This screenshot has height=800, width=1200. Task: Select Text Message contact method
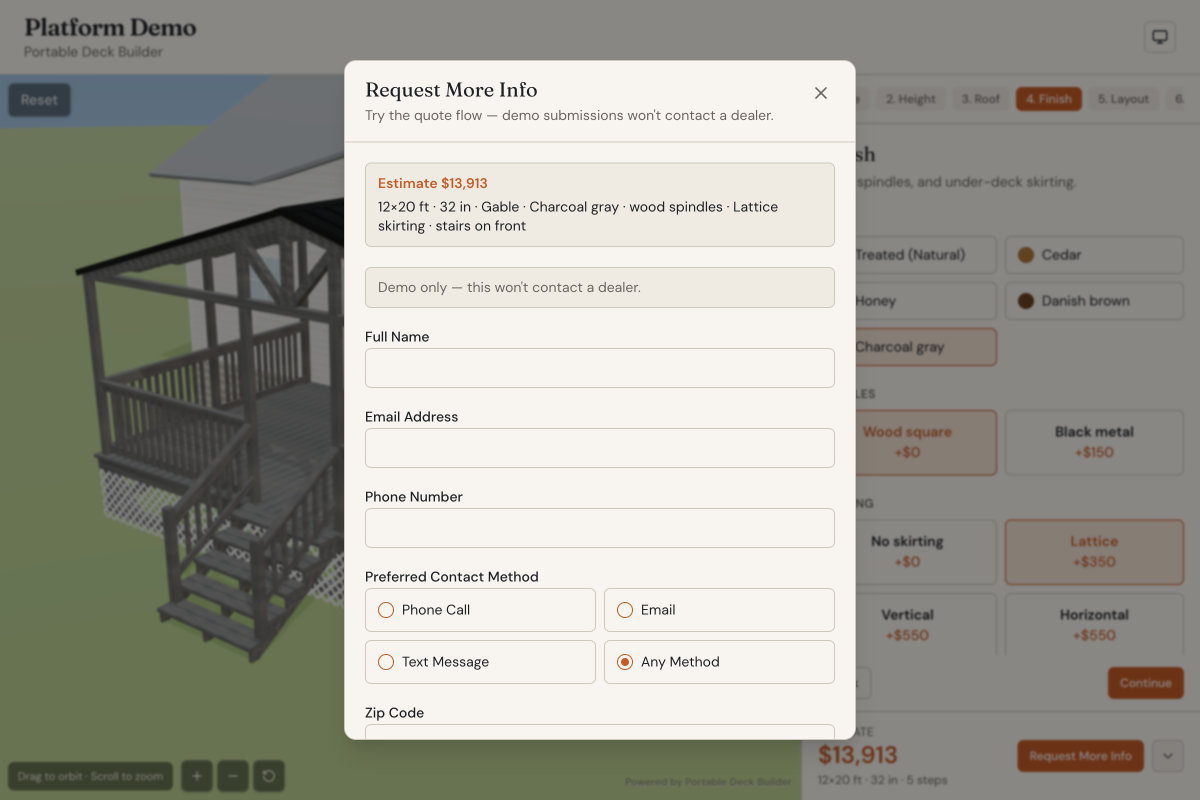(x=480, y=662)
